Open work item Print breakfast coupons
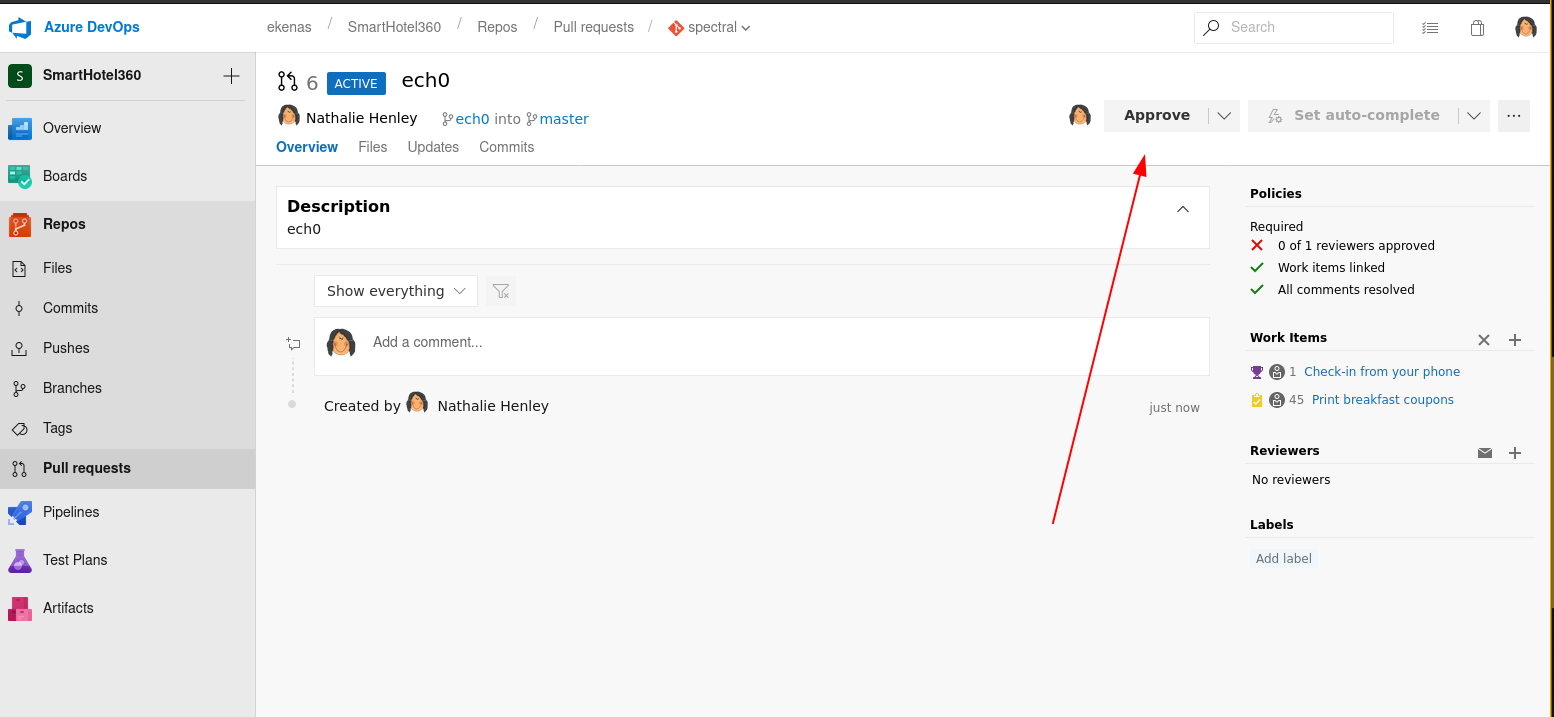This screenshot has height=717, width=1554. click(x=1383, y=400)
